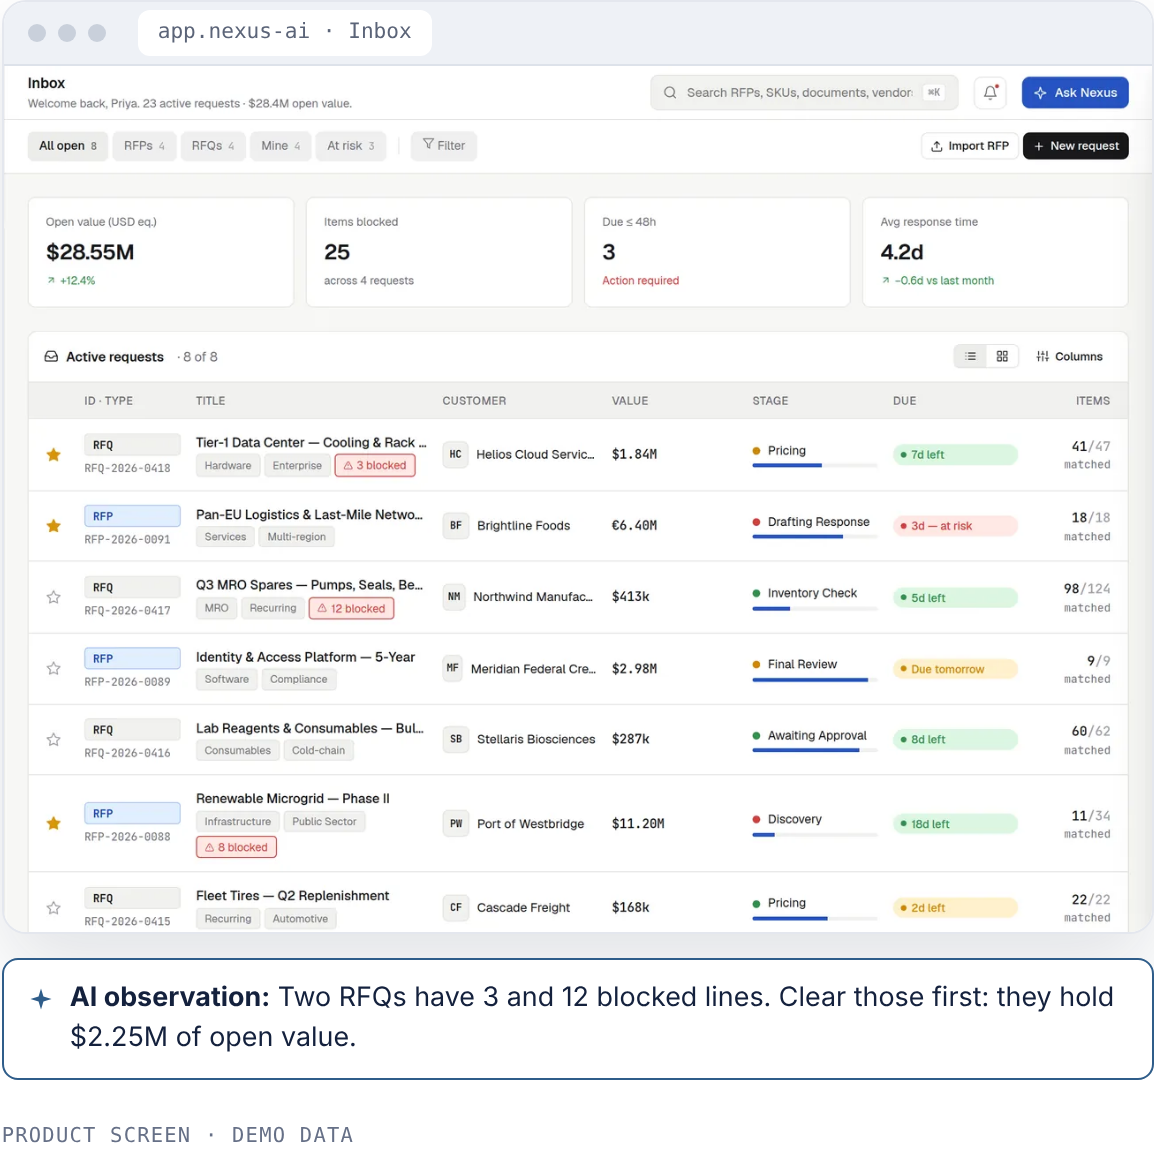Click the CF Cascade Freight avatar
The height and width of the screenshot is (1154, 1154).
[x=456, y=907]
